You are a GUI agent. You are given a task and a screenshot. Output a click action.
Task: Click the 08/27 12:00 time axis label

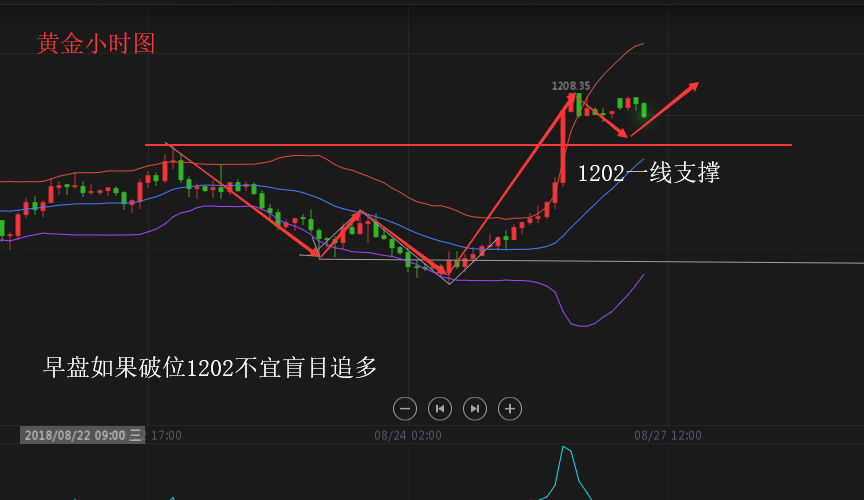[668, 436]
